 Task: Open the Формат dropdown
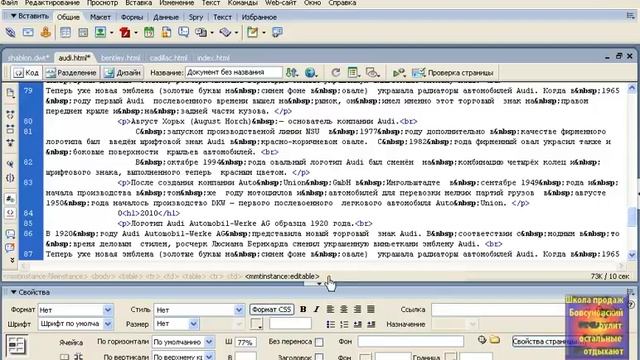click(x=108, y=310)
